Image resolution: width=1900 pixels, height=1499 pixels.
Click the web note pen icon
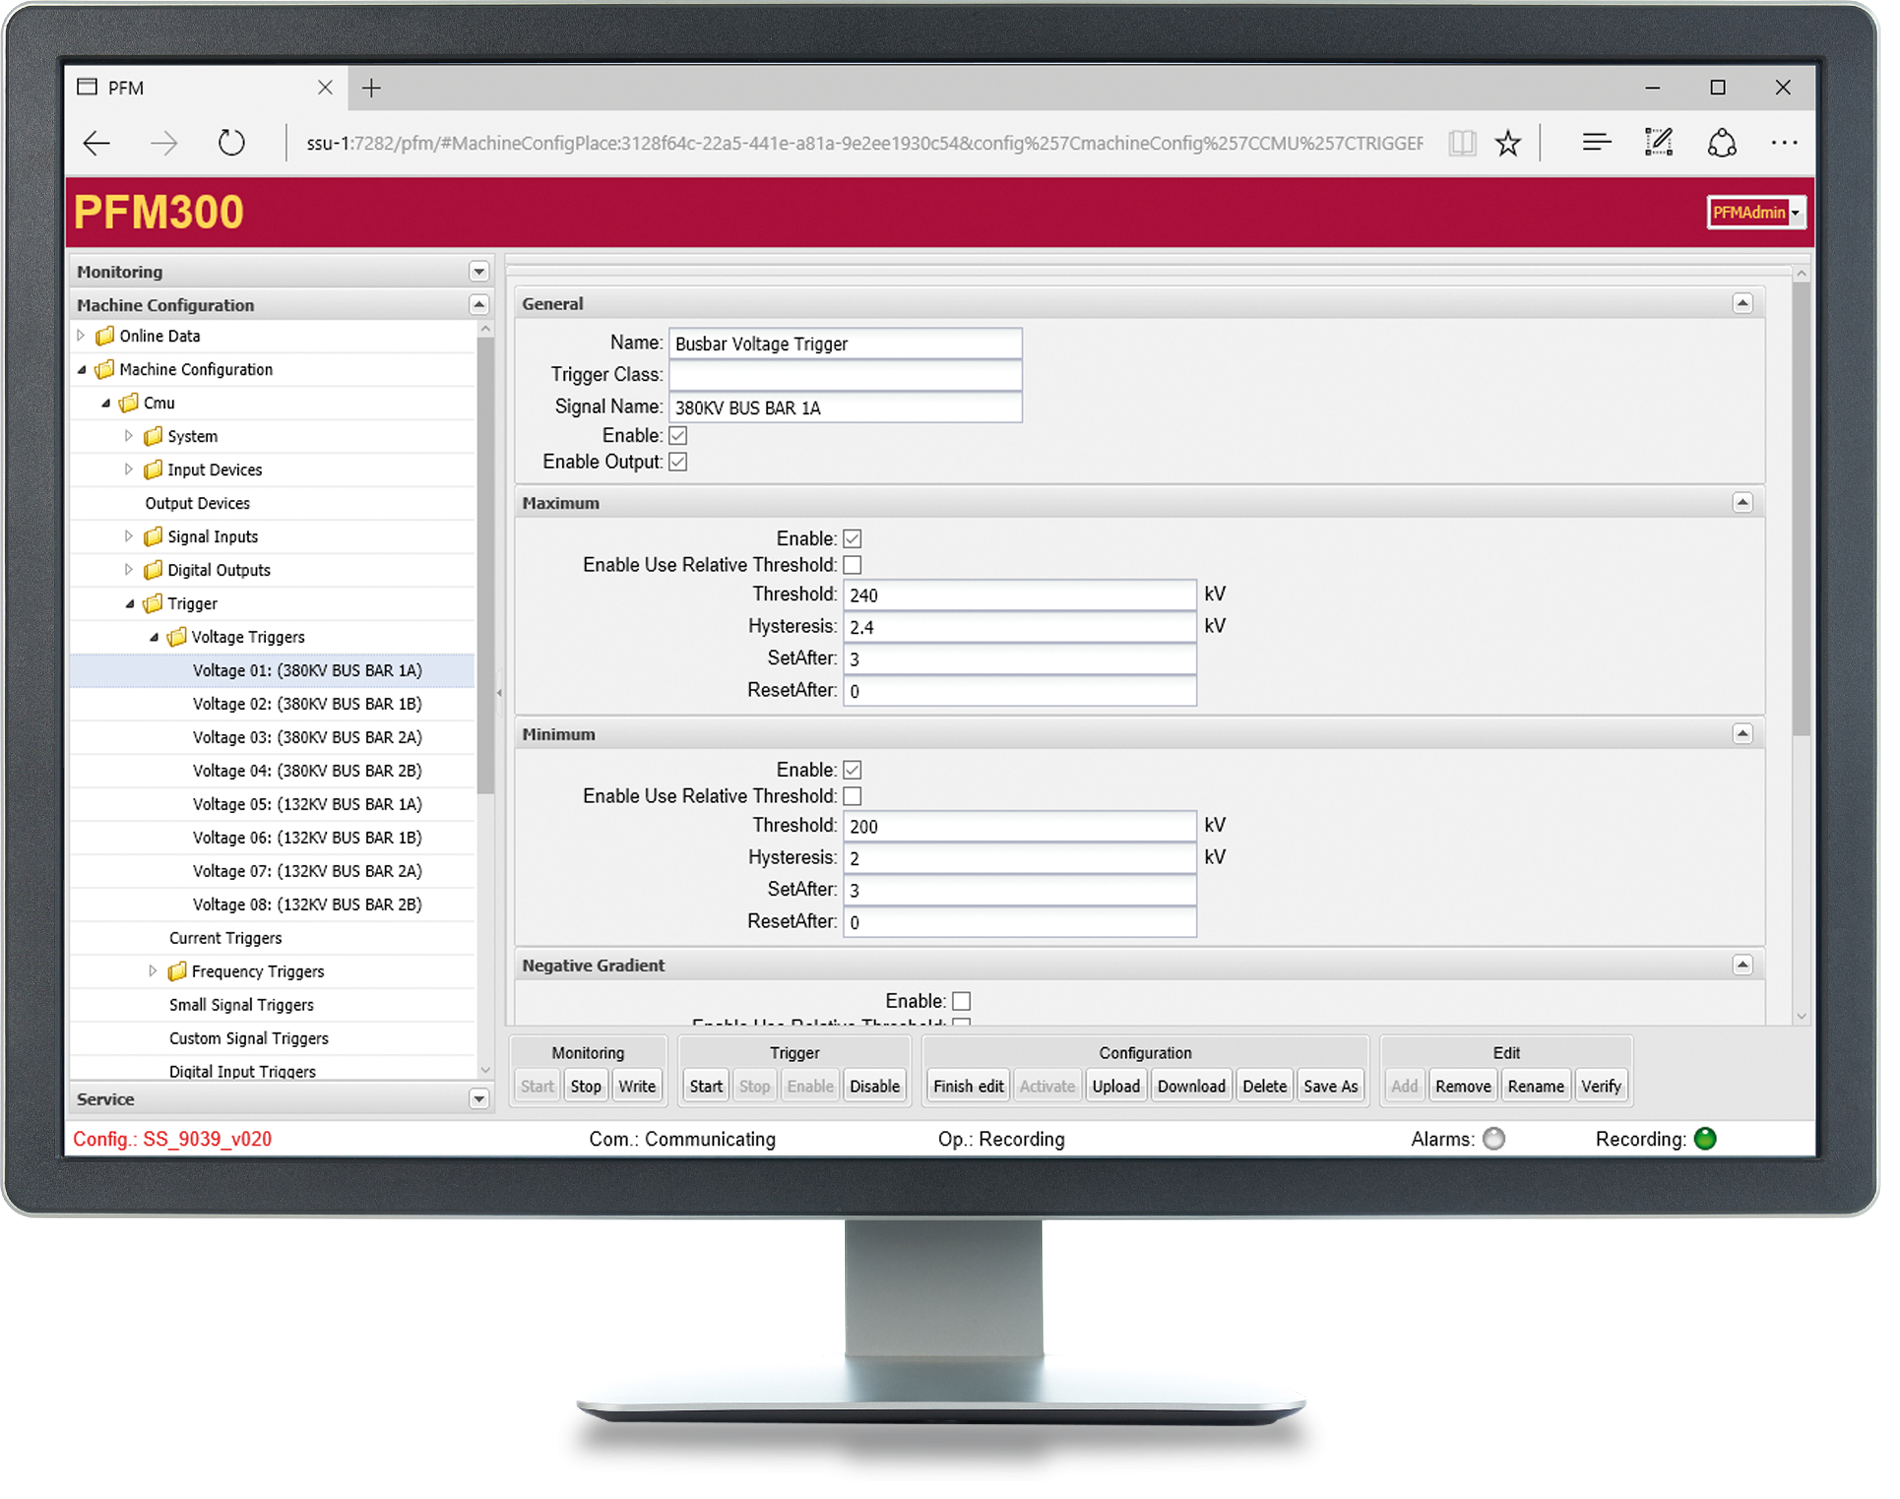pyautogui.click(x=1658, y=143)
